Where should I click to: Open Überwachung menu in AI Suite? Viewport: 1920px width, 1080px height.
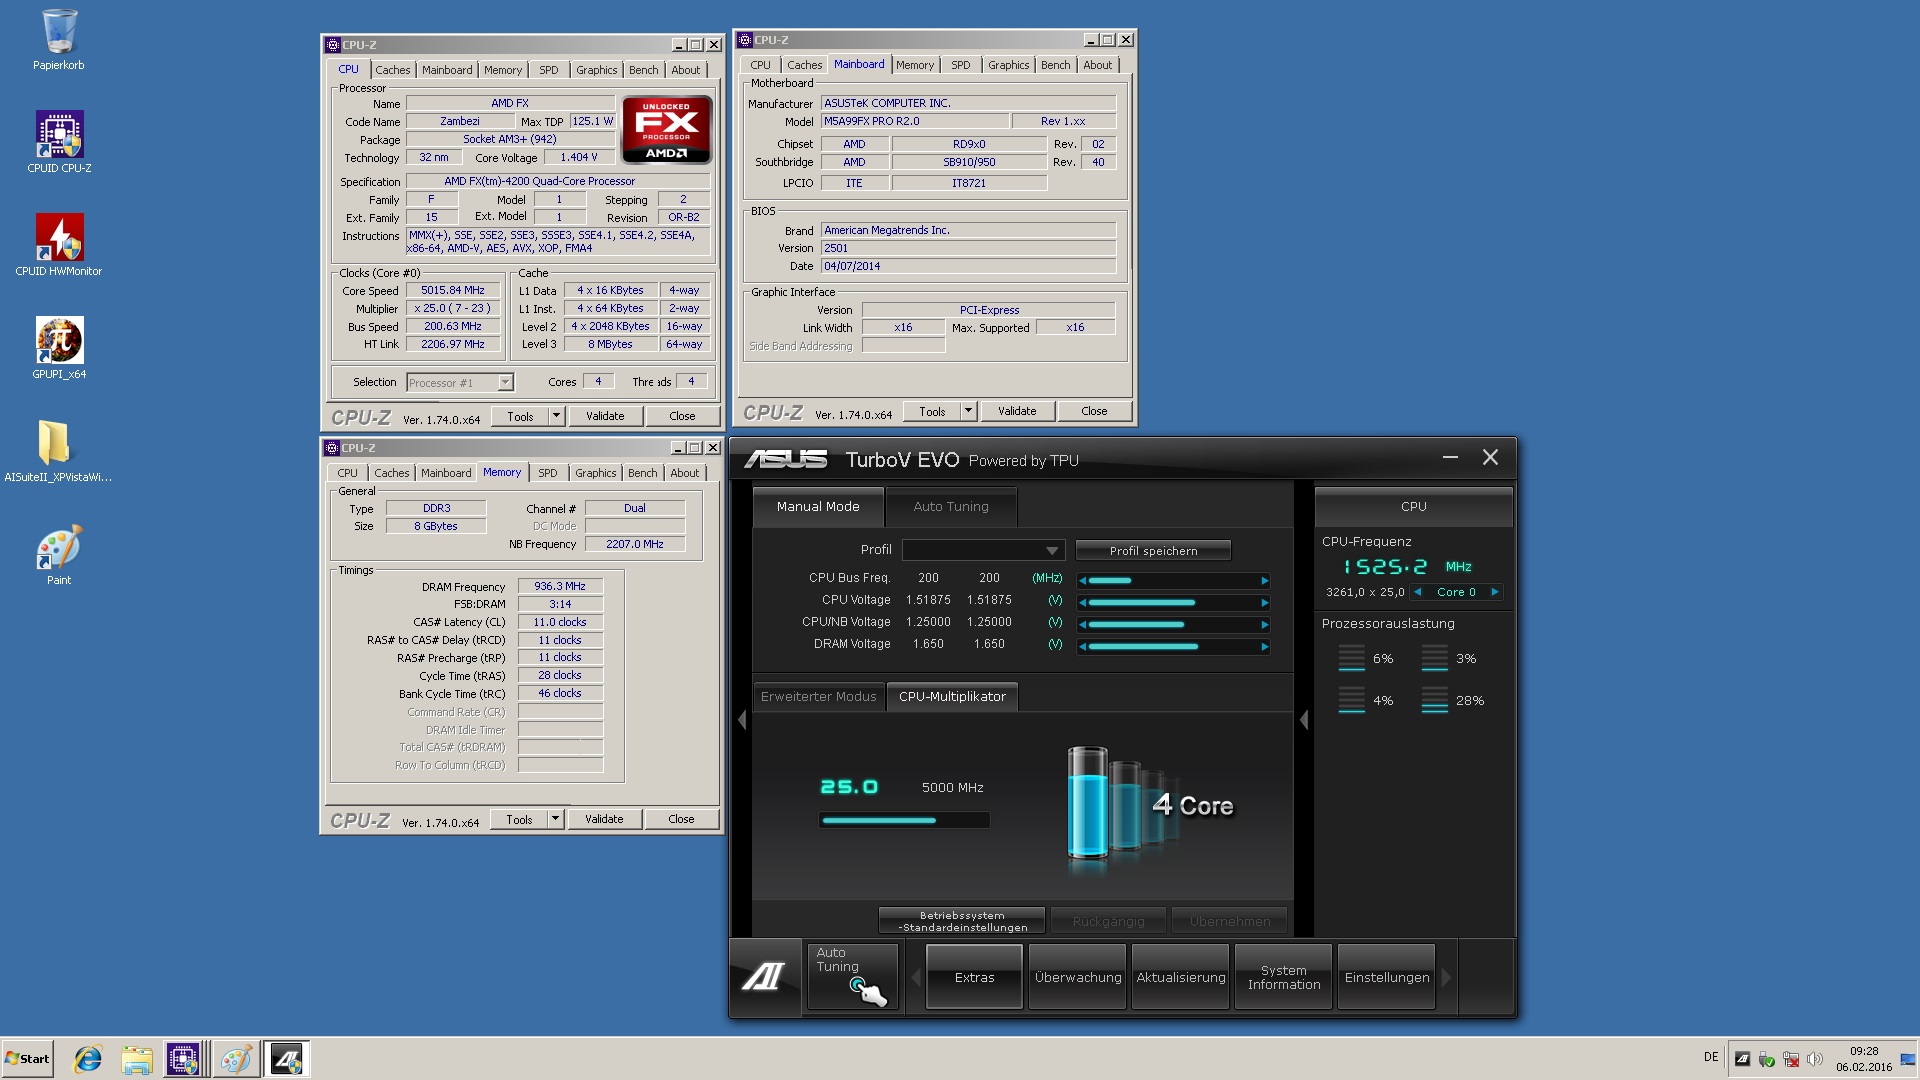click(x=1078, y=977)
